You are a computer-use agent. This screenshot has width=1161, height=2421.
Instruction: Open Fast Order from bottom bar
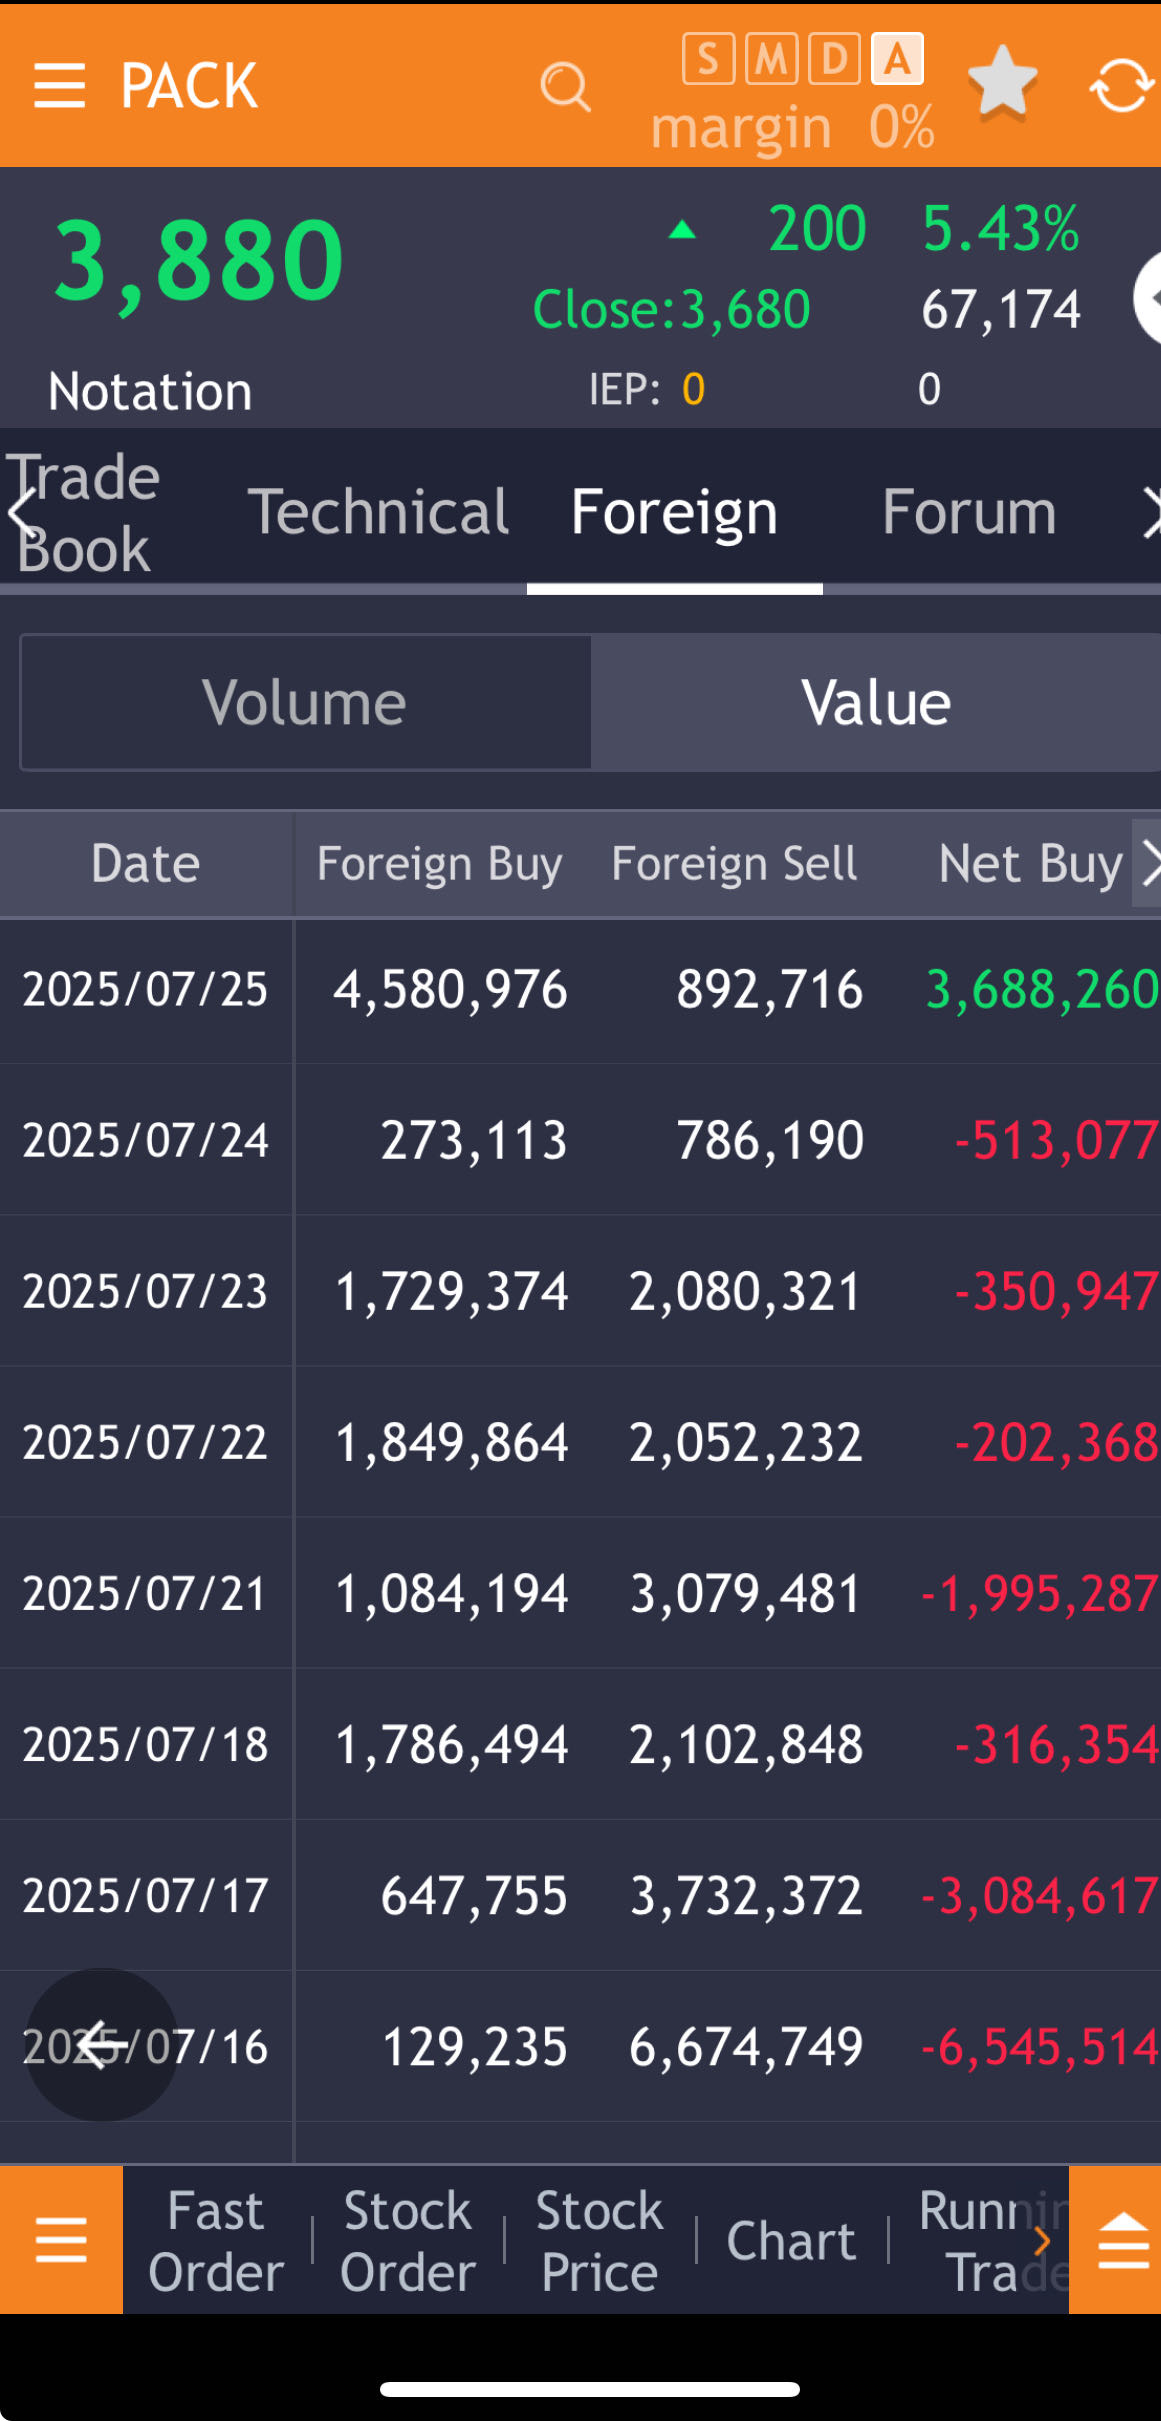click(x=216, y=2240)
